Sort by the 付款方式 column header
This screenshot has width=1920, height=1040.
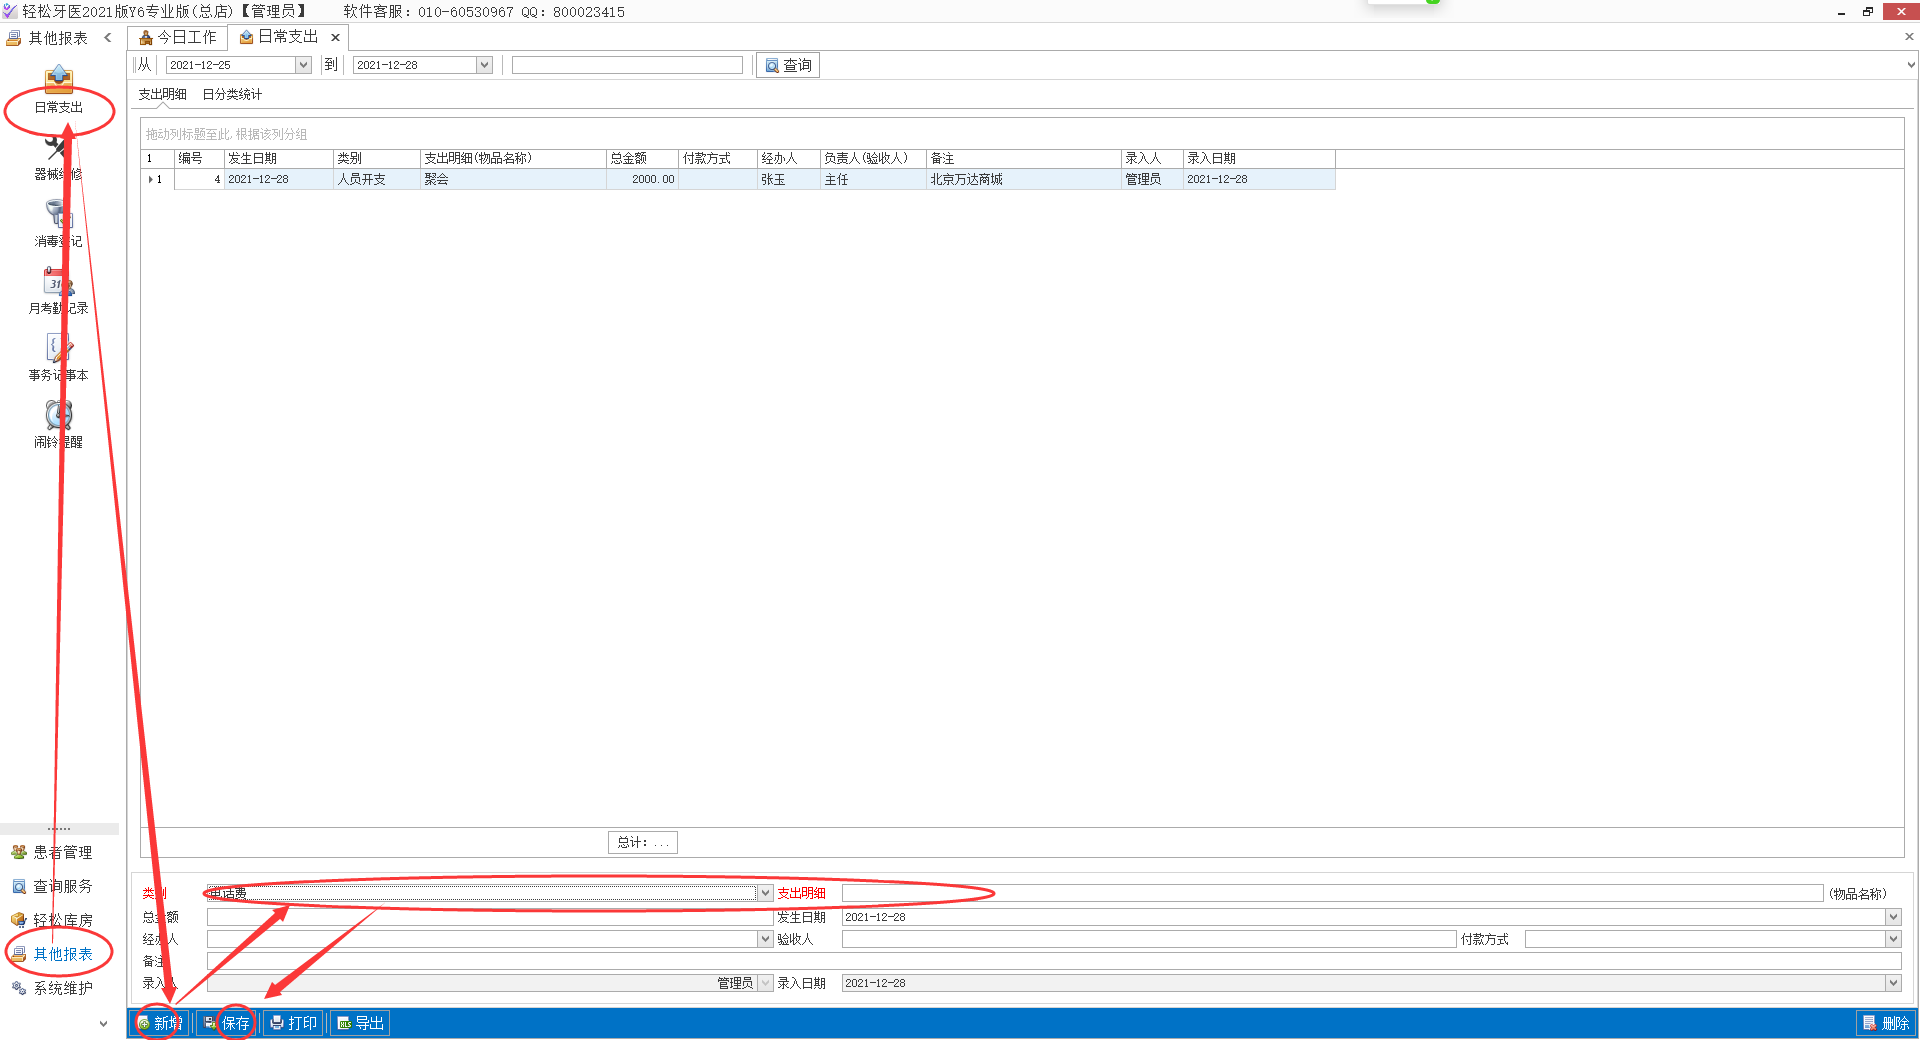coord(717,158)
